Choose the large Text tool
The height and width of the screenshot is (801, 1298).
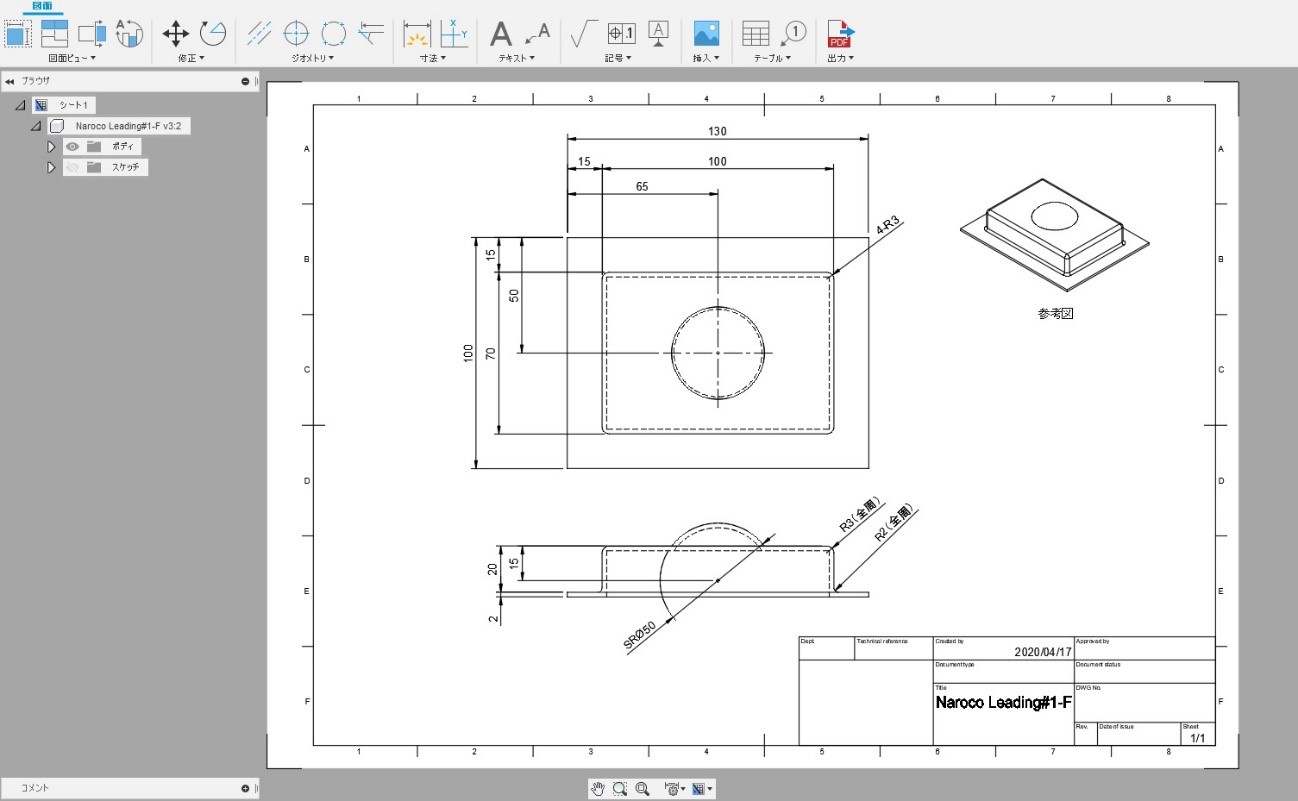pyautogui.click(x=501, y=33)
